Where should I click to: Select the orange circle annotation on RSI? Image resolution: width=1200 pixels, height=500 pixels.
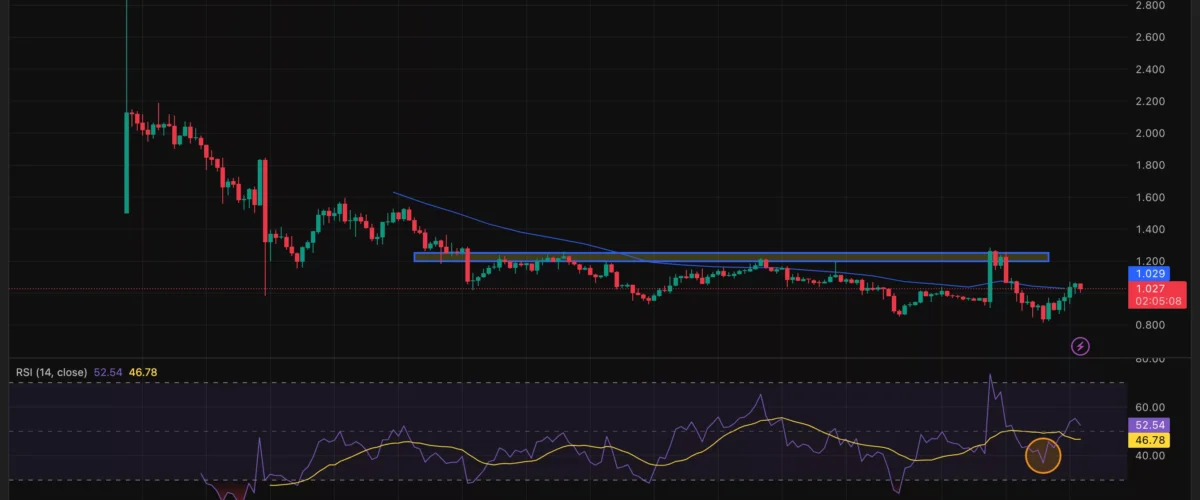[x=1043, y=455]
